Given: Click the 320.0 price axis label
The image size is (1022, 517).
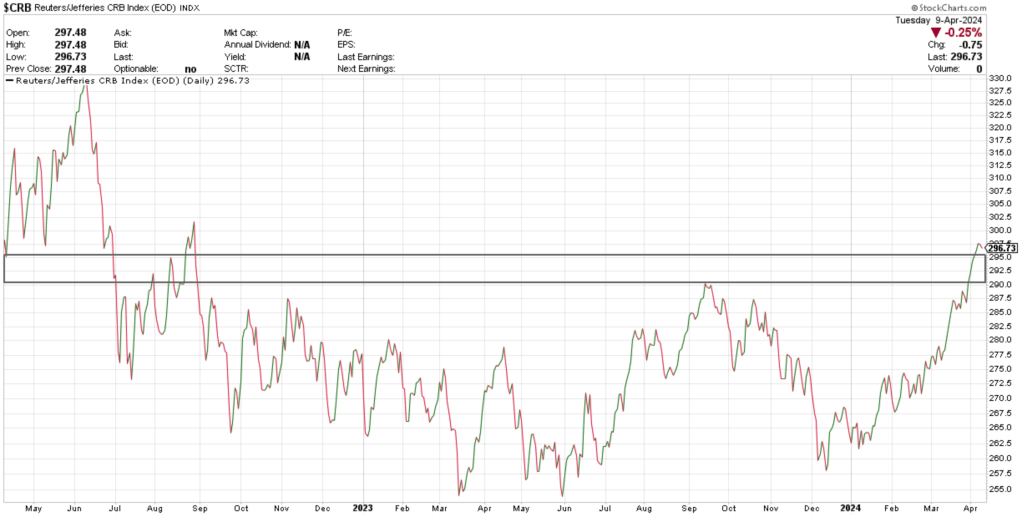Looking at the screenshot, I should (x=1001, y=128).
